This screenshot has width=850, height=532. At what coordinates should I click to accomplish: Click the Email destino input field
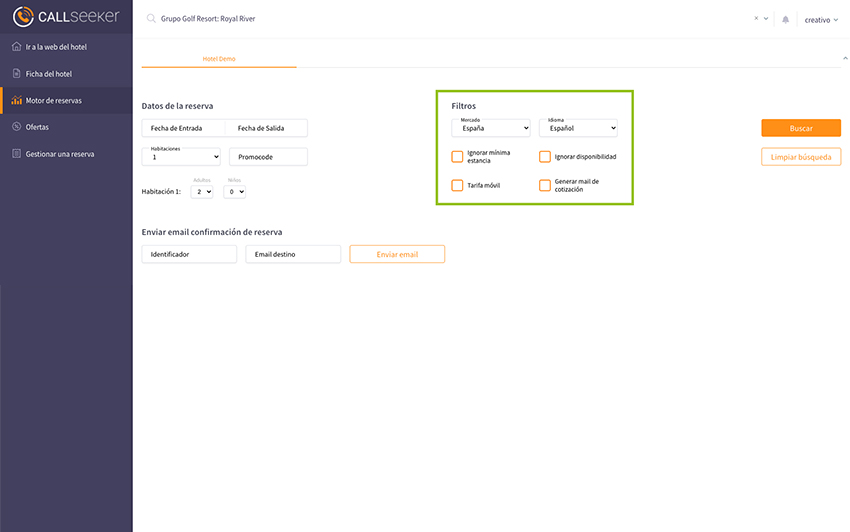(293, 254)
